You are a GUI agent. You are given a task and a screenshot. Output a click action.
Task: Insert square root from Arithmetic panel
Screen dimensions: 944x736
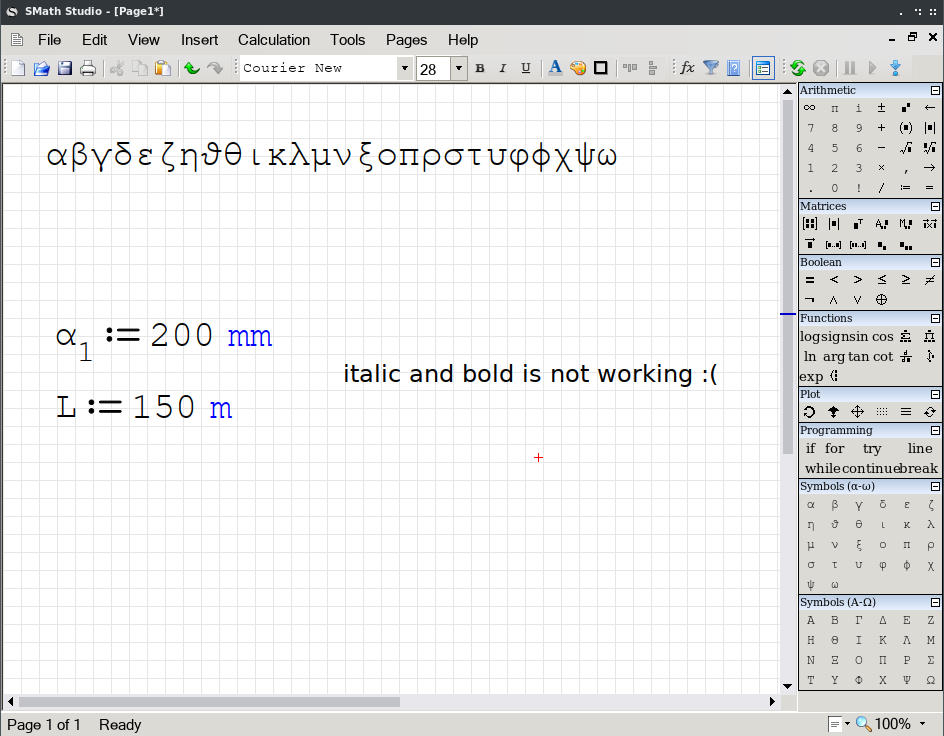click(906, 148)
